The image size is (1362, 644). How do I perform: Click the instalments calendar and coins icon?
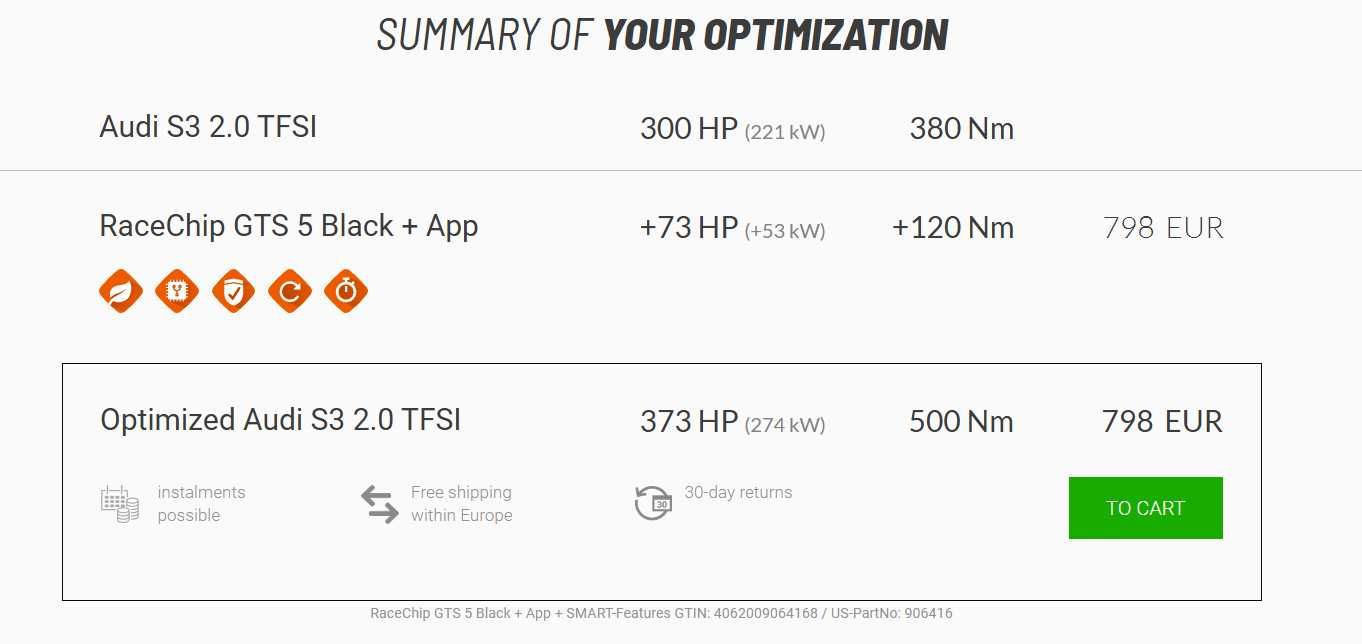120,503
